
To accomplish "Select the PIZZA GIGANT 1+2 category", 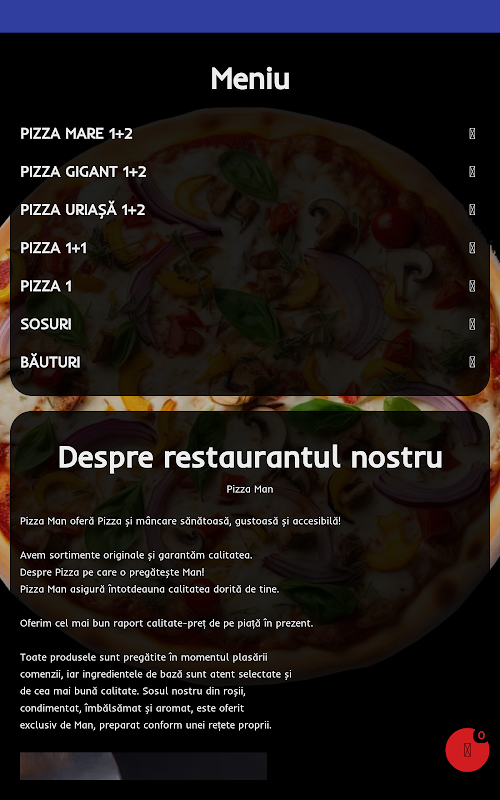I will click(83, 171).
